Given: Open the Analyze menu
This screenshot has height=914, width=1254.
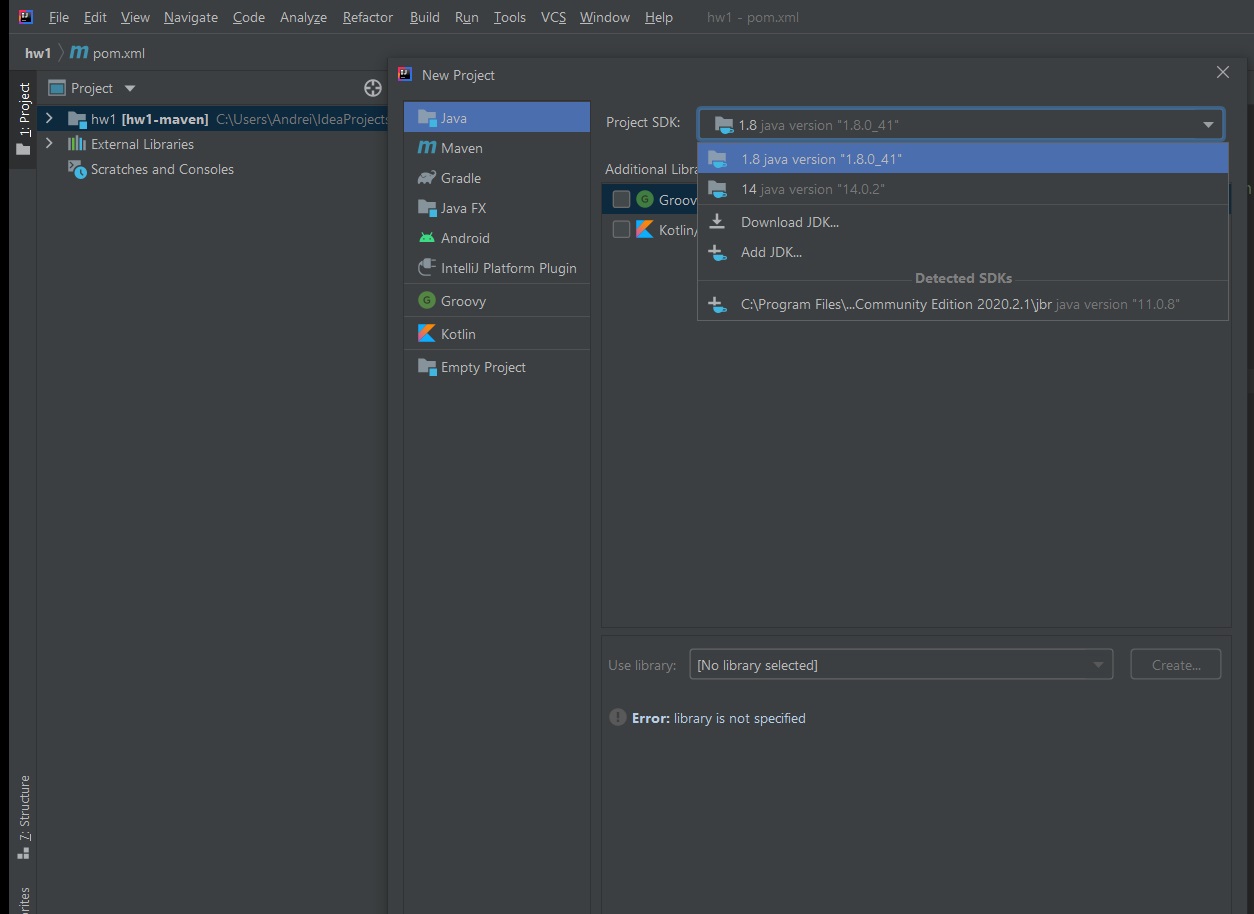Looking at the screenshot, I should pyautogui.click(x=303, y=17).
